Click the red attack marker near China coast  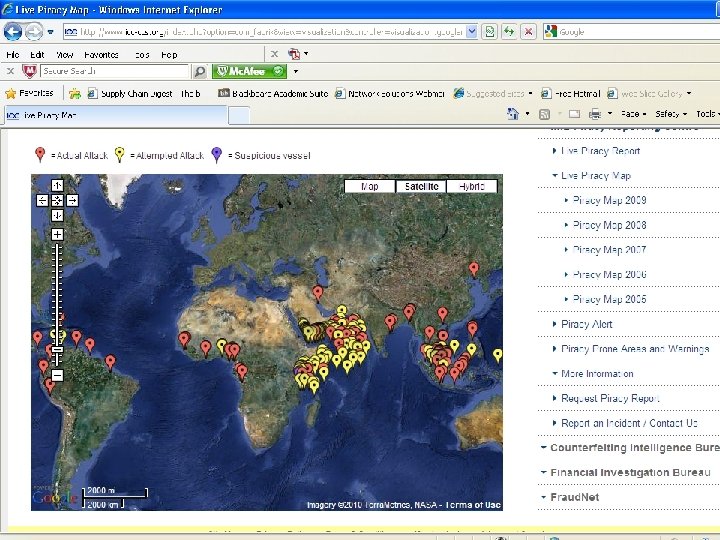pyautogui.click(x=473, y=269)
